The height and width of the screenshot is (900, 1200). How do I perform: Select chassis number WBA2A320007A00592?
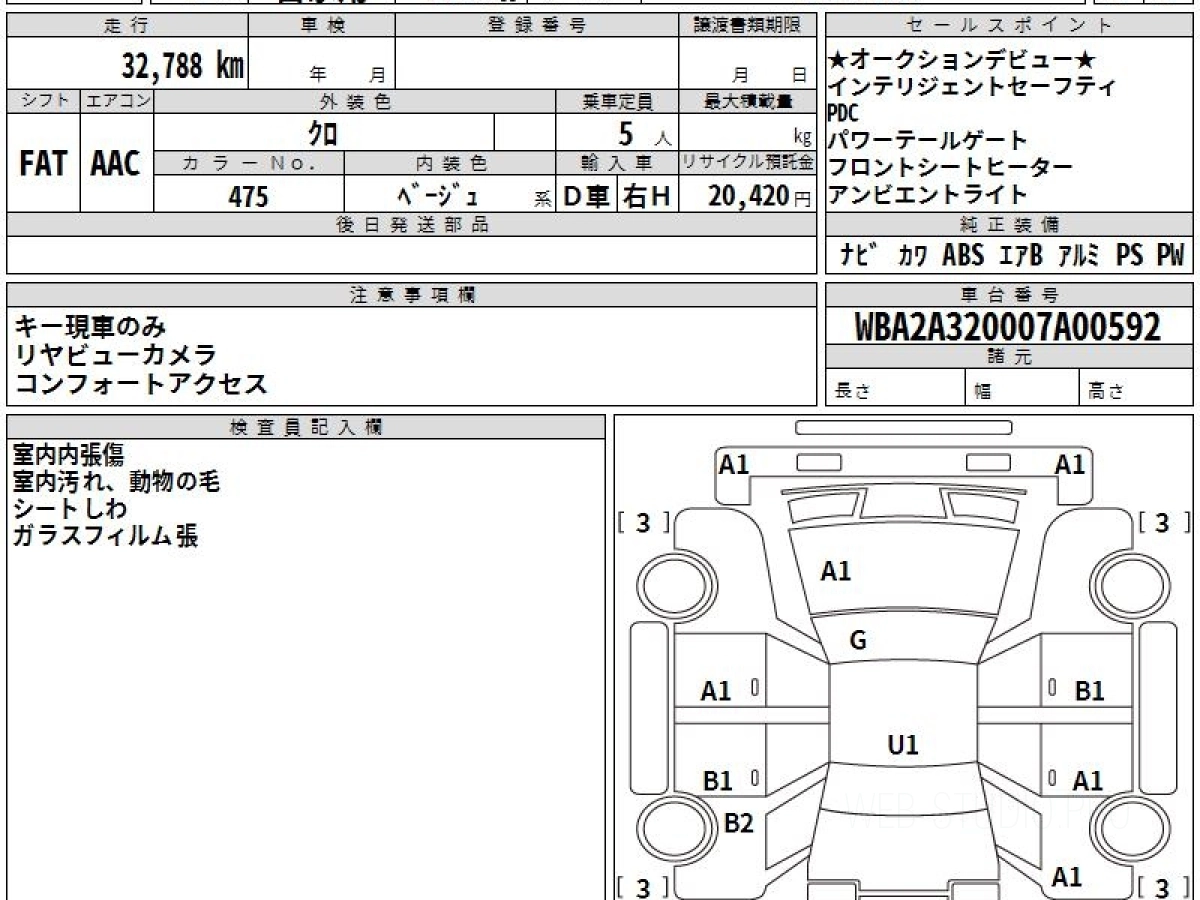[x=1008, y=326]
